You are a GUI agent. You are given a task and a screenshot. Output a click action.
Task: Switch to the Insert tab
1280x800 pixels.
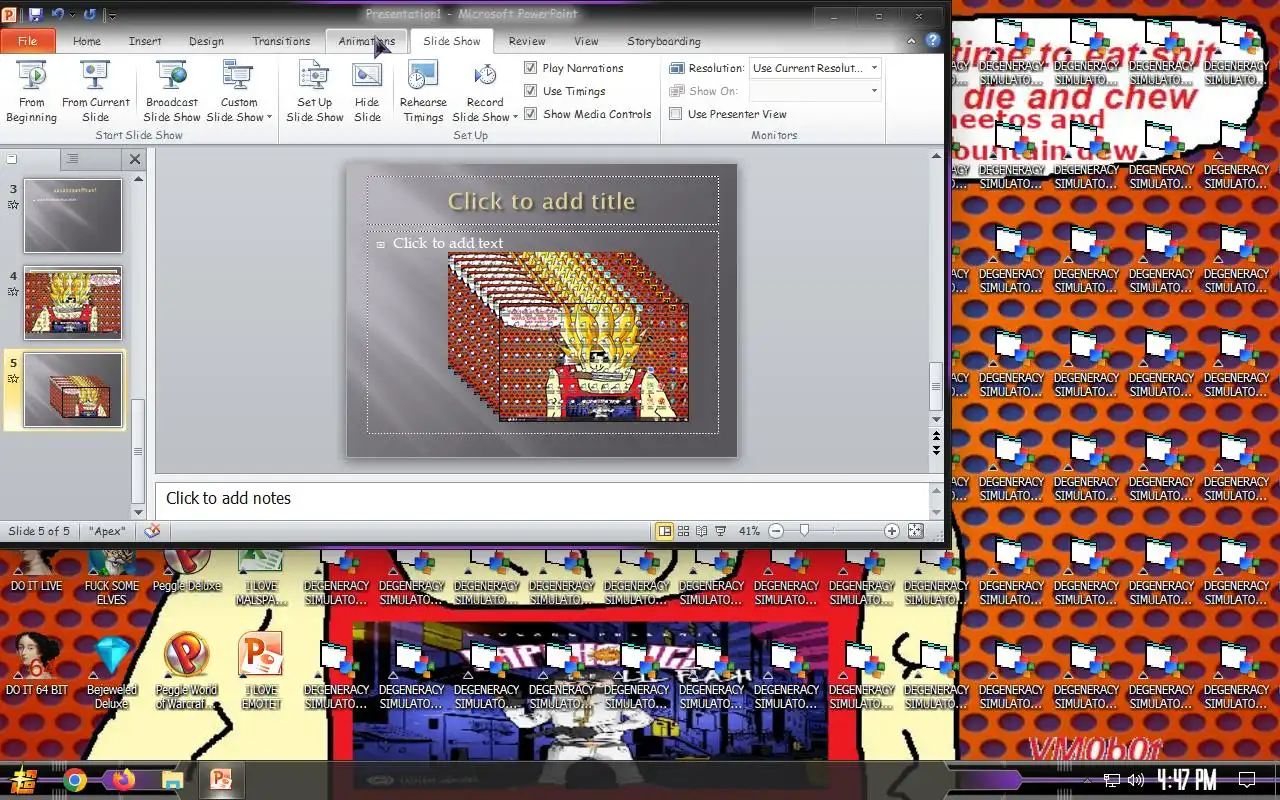[x=145, y=41]
